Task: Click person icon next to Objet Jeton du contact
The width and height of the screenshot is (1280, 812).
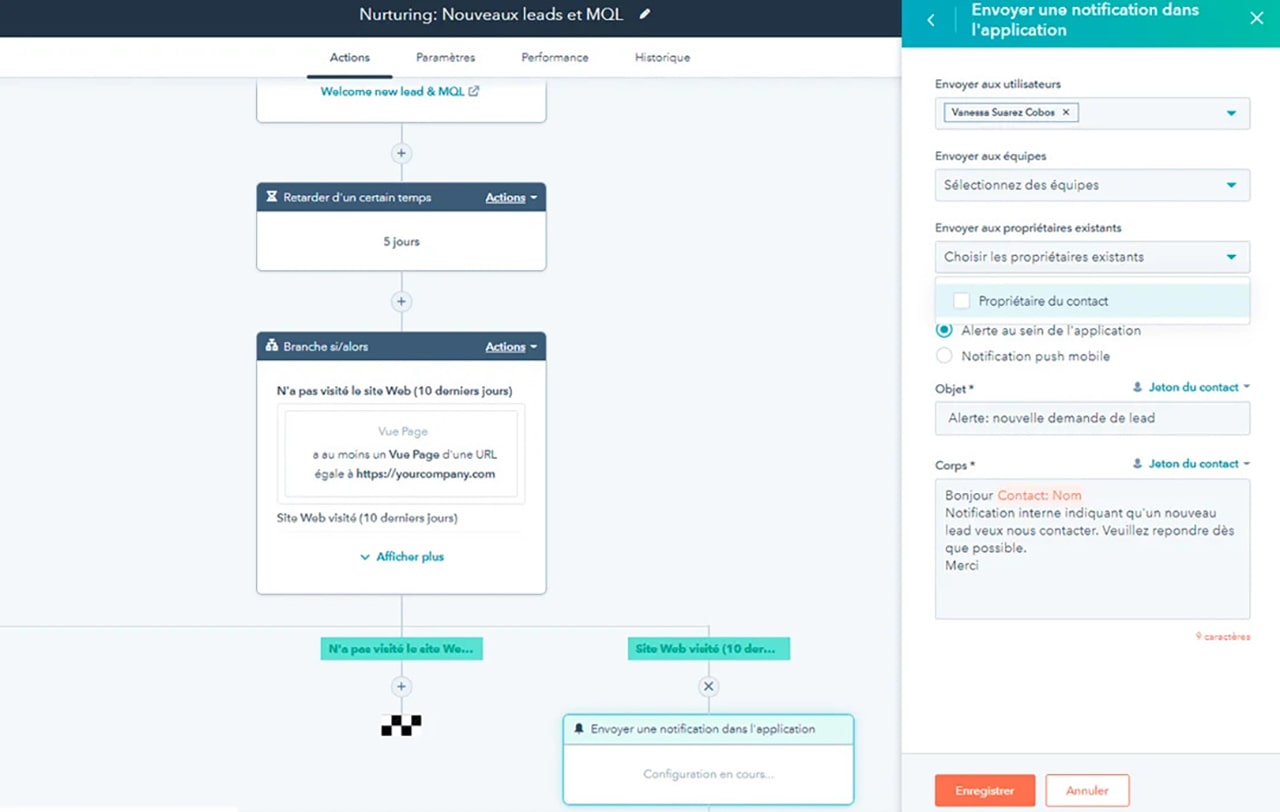Action: [1137, 387]
